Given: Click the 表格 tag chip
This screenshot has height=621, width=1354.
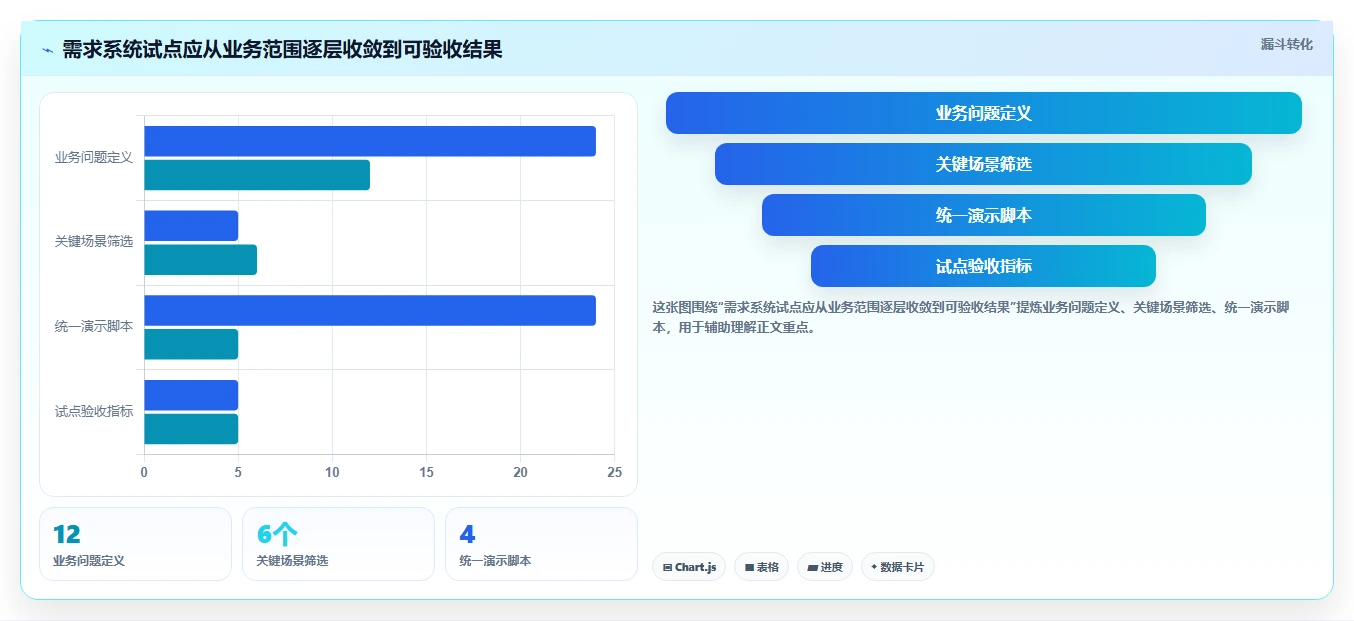Looking at the screenshot, I should 761,567.
